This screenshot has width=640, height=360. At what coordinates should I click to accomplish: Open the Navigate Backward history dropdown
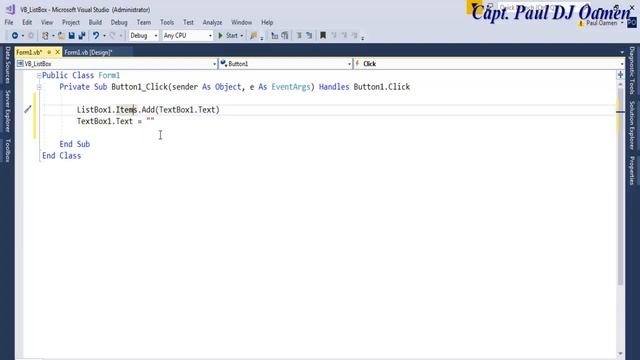point(22,36)
